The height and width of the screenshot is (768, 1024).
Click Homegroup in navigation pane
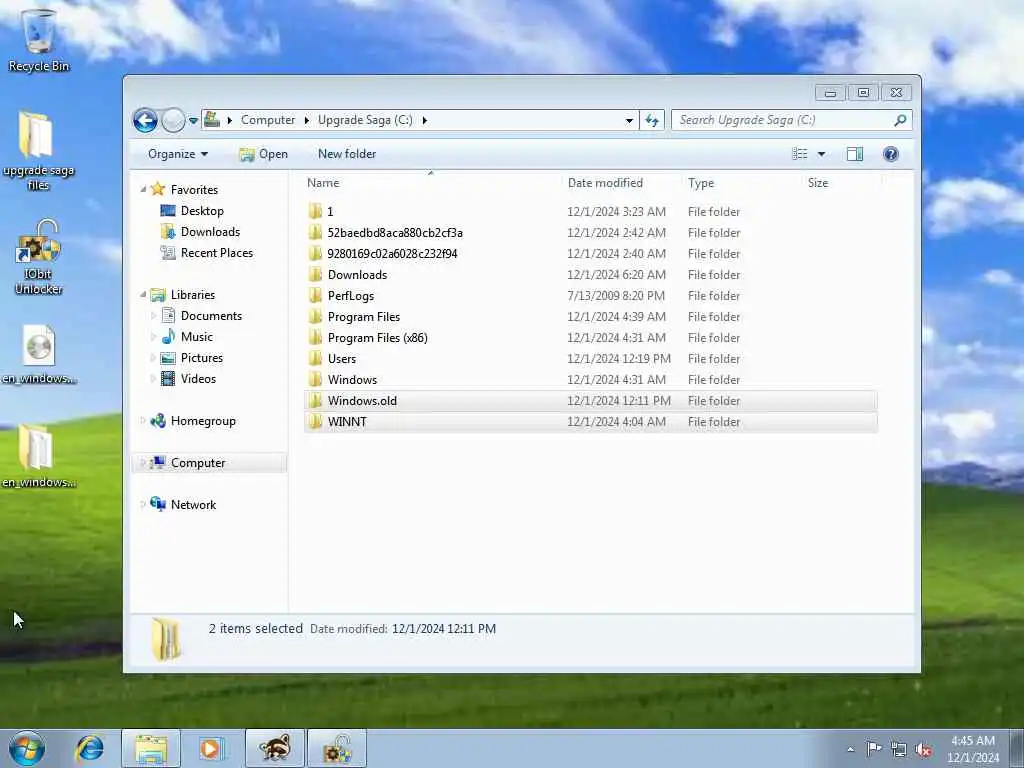tap(203, 421)
